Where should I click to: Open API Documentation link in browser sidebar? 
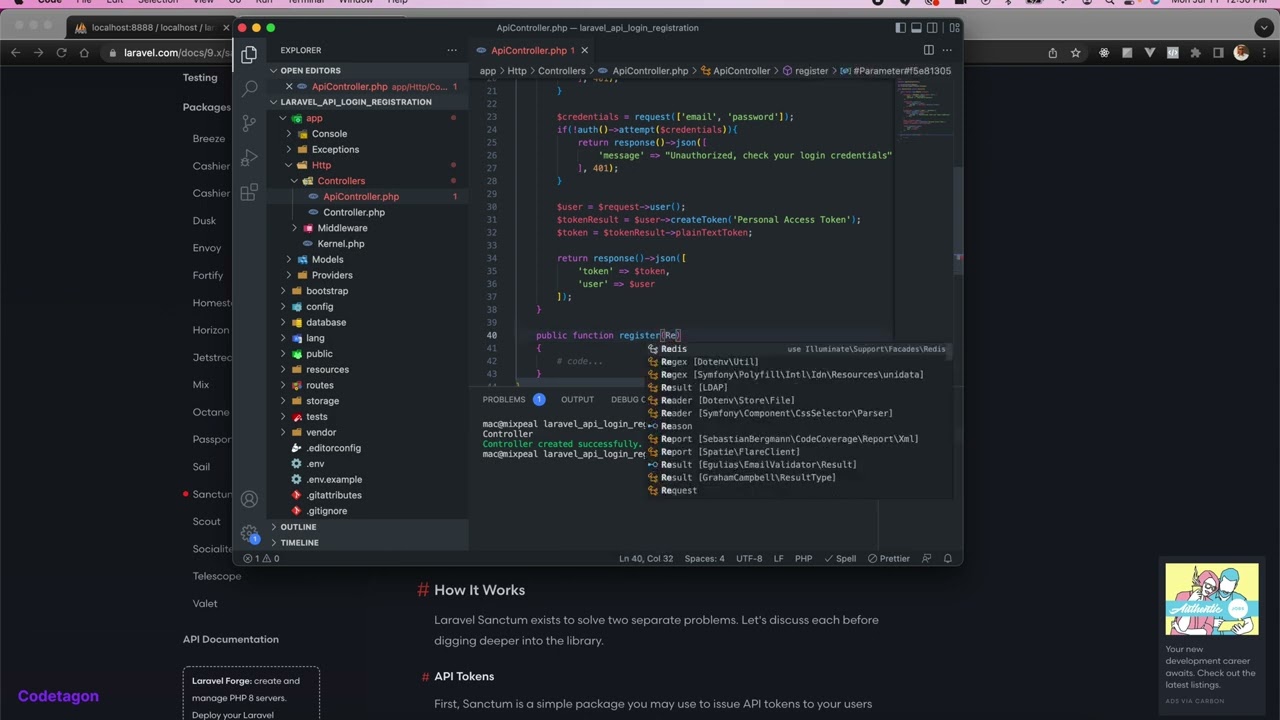click(230, 639)
